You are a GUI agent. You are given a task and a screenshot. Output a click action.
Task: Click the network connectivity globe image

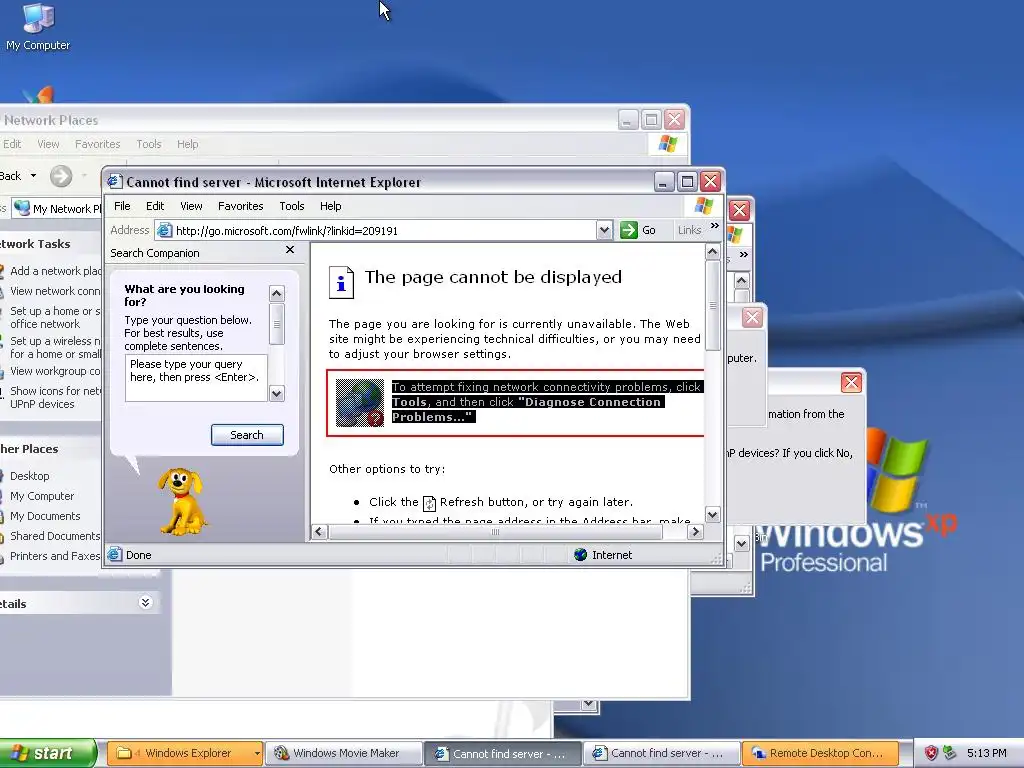tap(359, 403)
